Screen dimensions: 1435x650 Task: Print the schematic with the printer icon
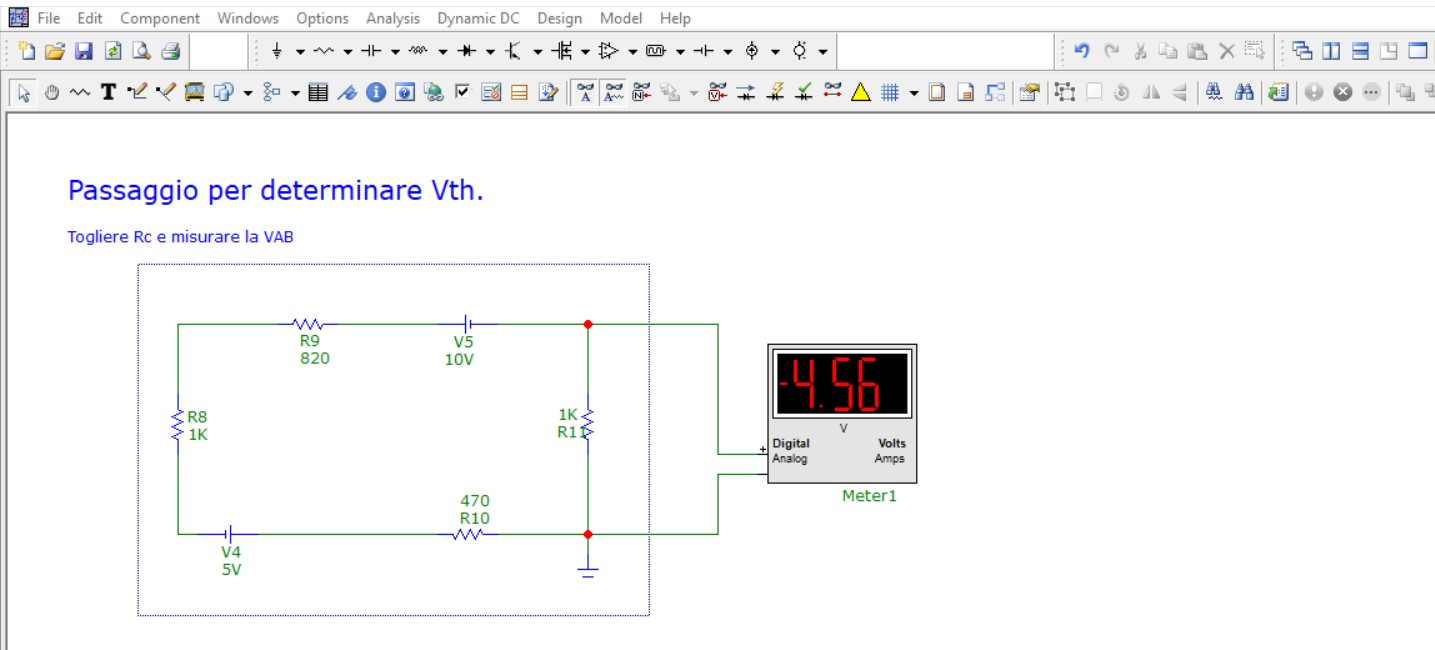[x=170, y=51]
